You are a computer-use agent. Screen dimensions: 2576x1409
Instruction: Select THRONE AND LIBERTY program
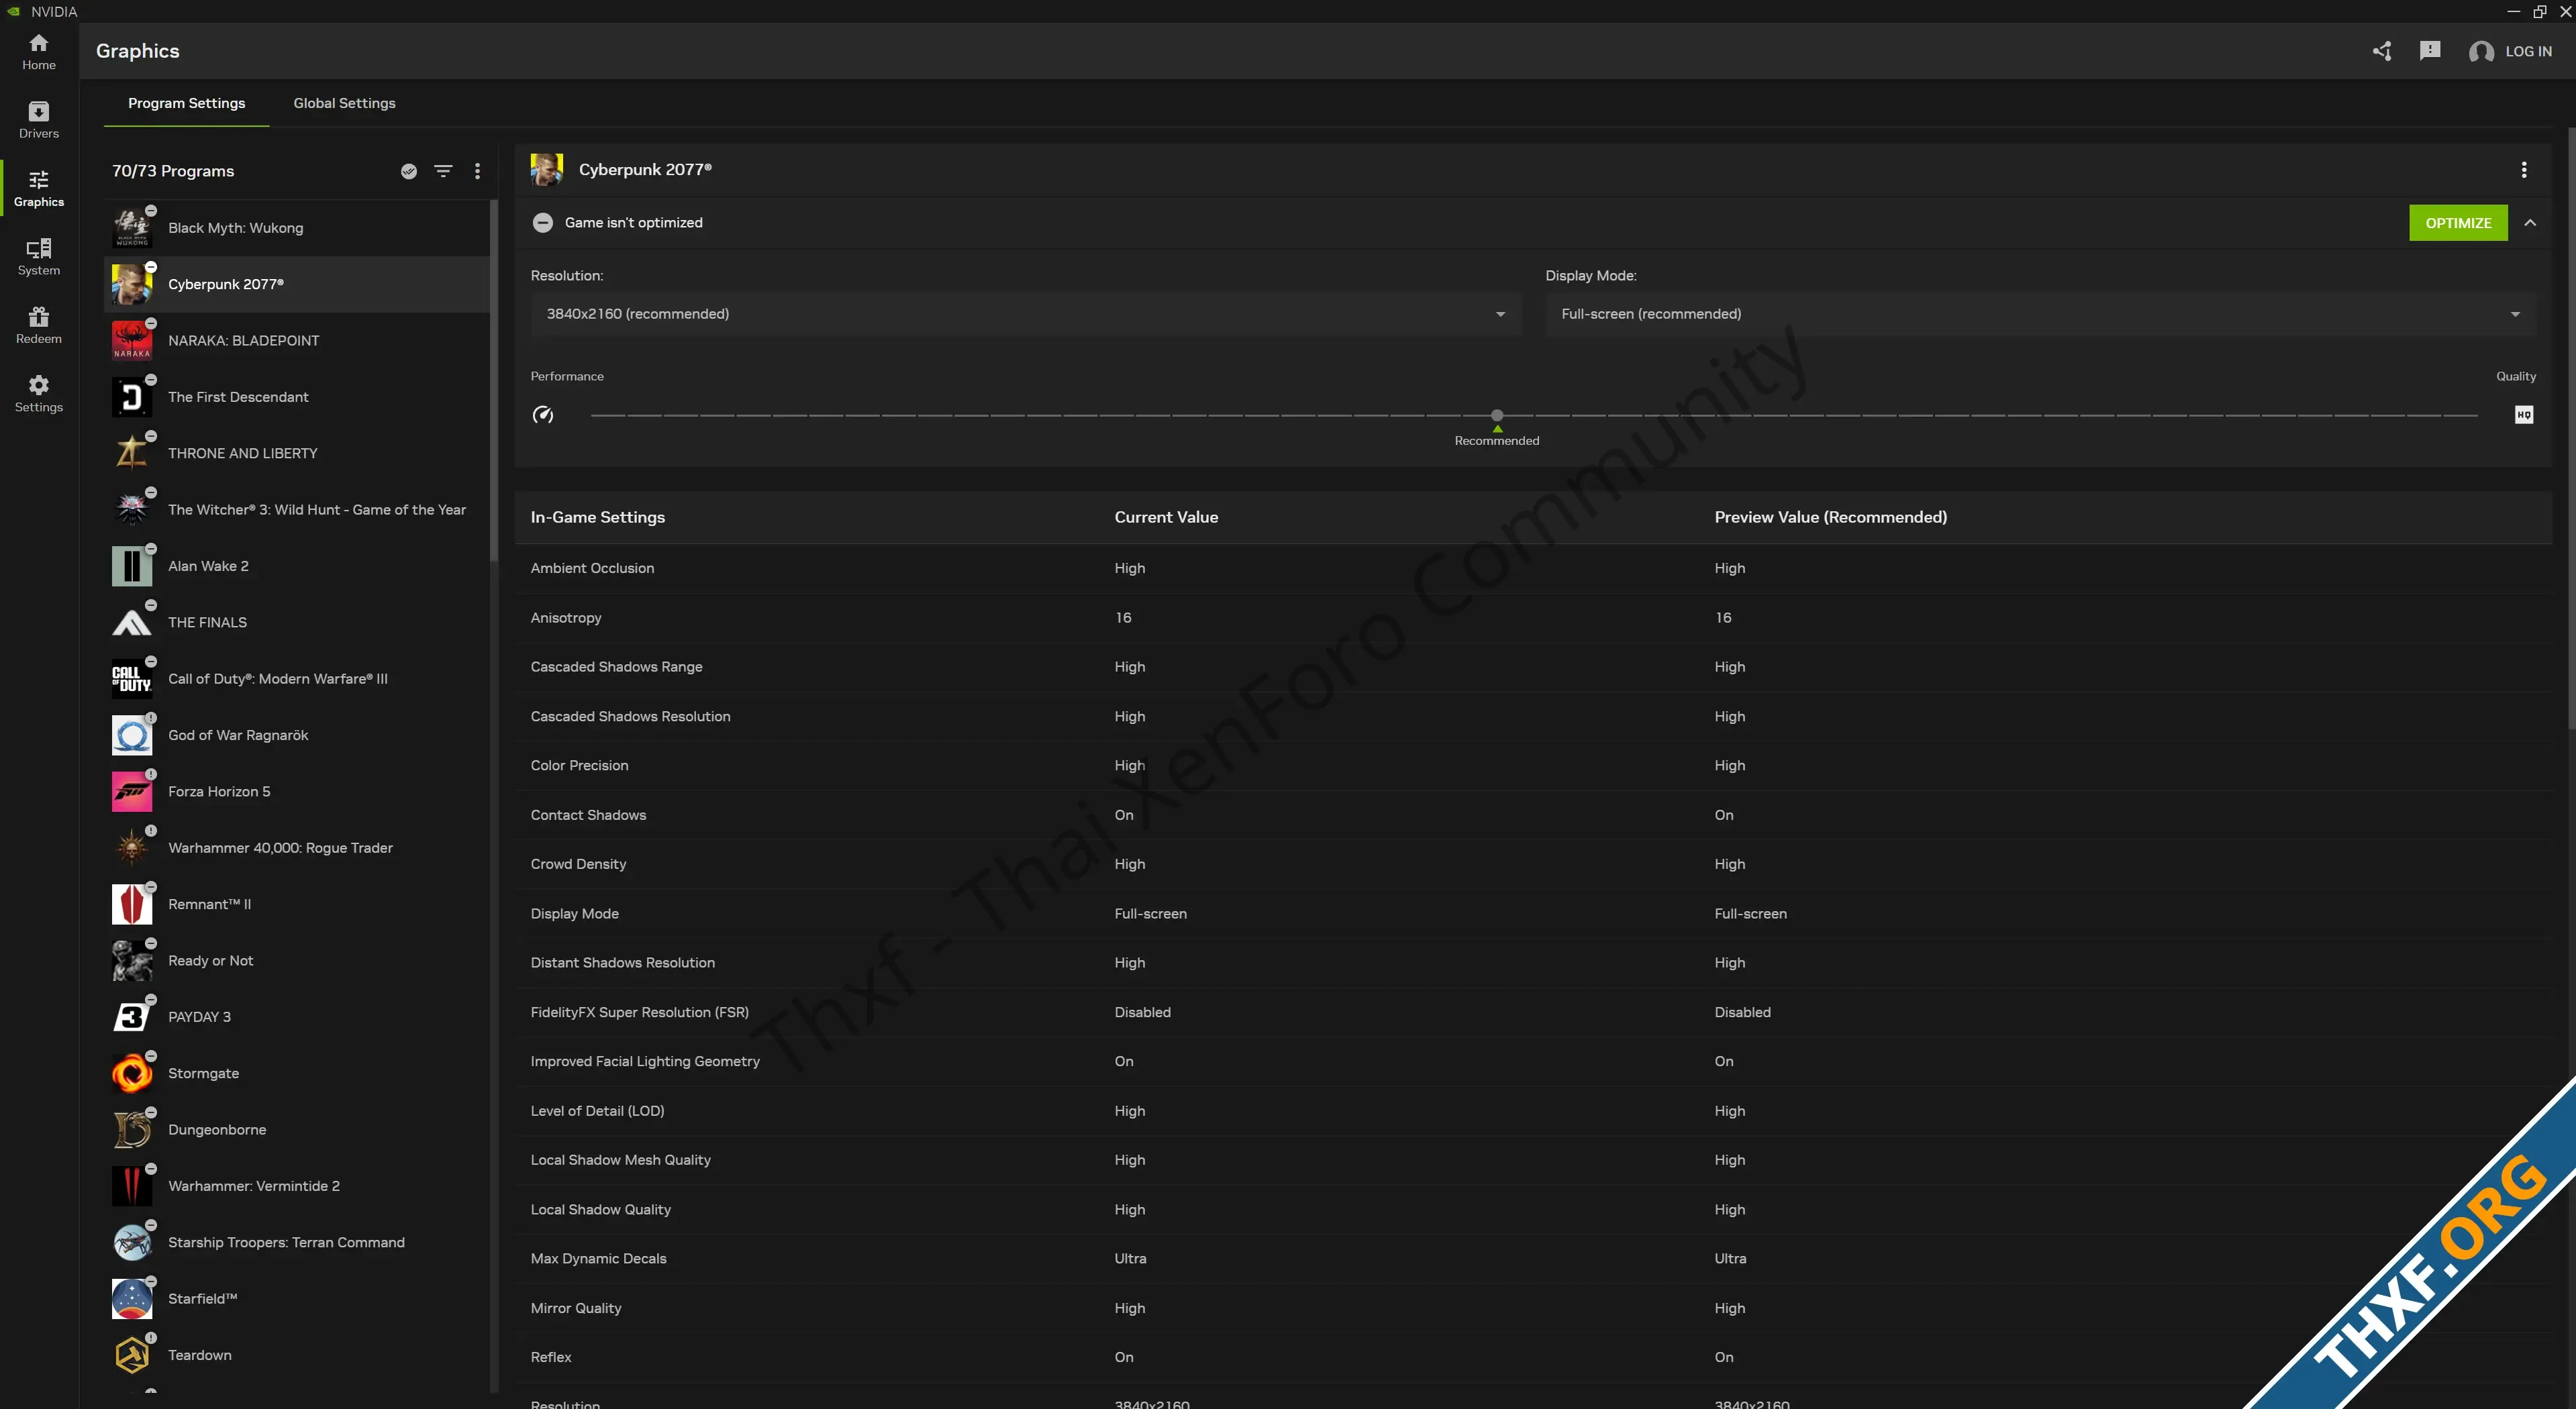(297, 453)
